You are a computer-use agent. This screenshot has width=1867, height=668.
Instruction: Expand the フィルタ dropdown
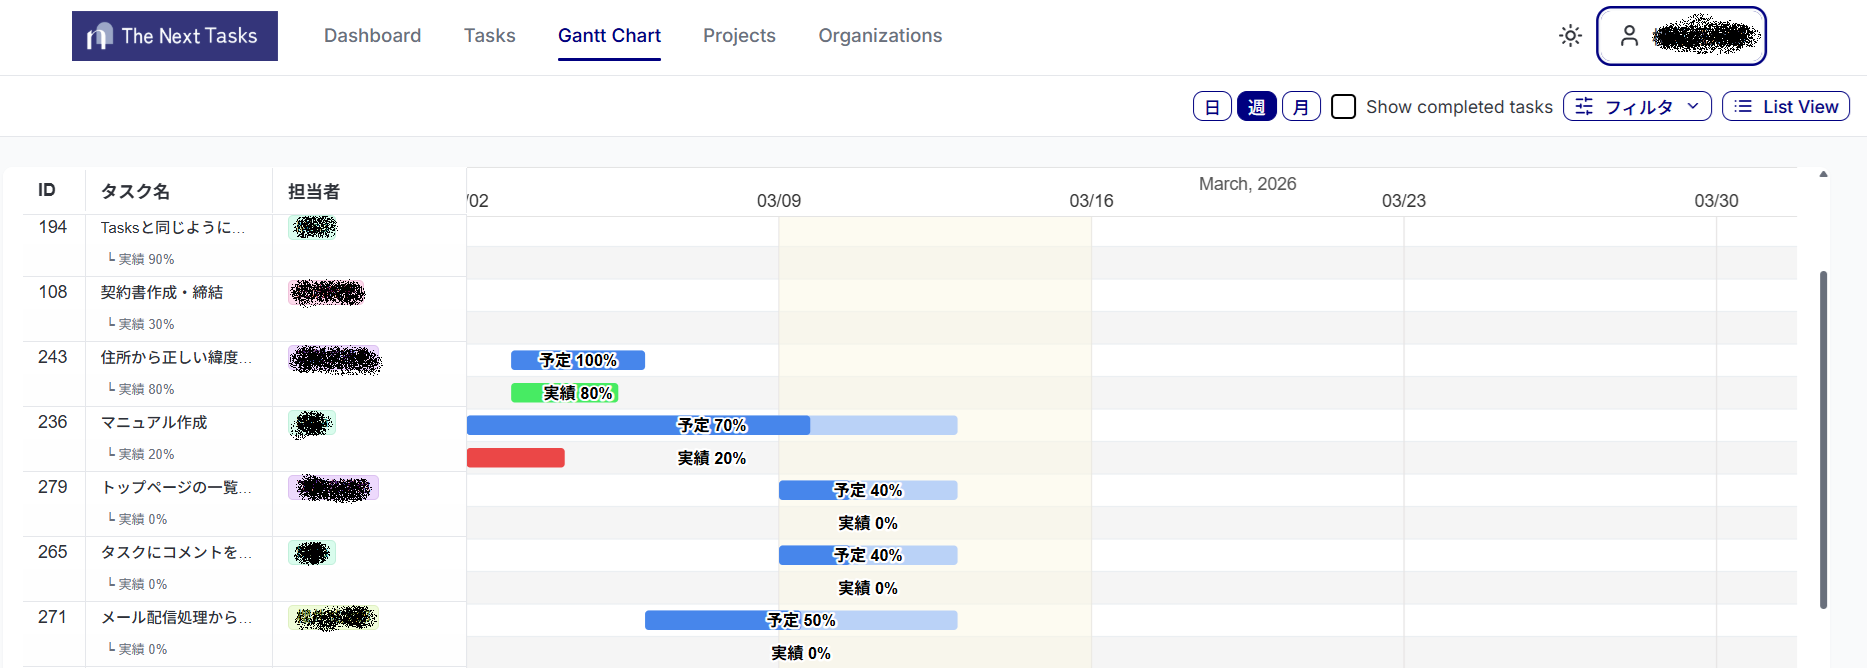click(1637, 106)
